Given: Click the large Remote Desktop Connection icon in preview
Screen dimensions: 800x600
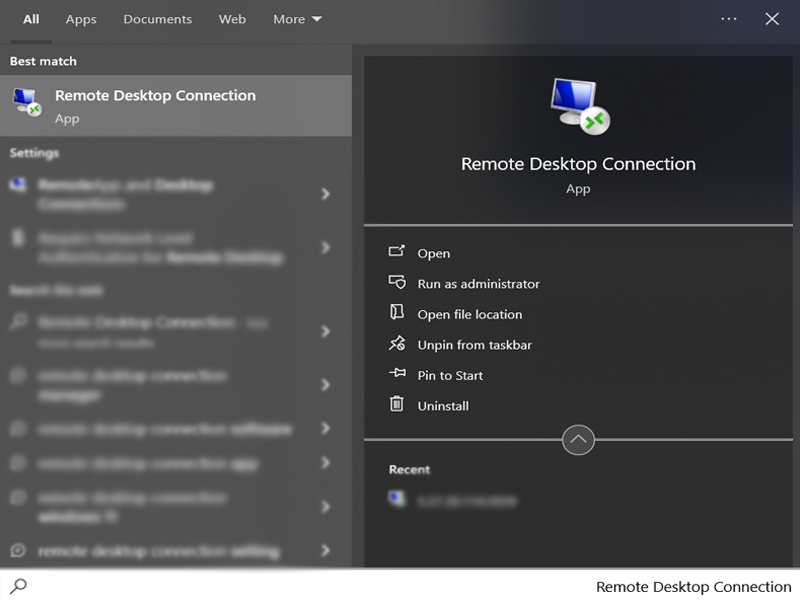Looking at the screenshot, I should pyautogui.click(x=580, y=106).
